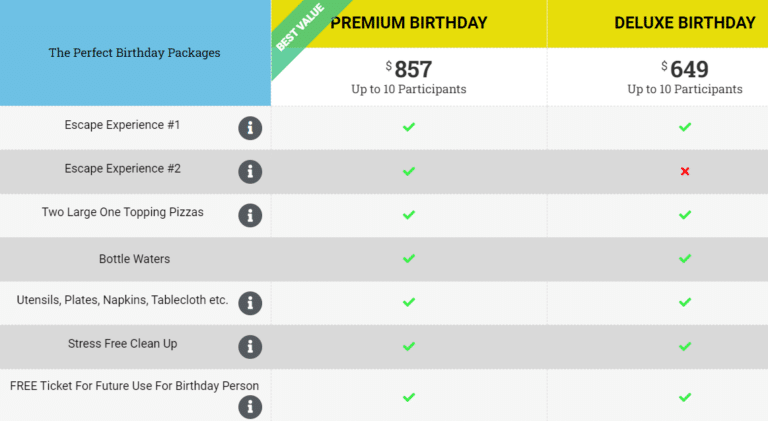Open info icon for Escape Experience #2
Image resolution: width=768 pixels, height=421 pixels.
(x=250, y=172)
